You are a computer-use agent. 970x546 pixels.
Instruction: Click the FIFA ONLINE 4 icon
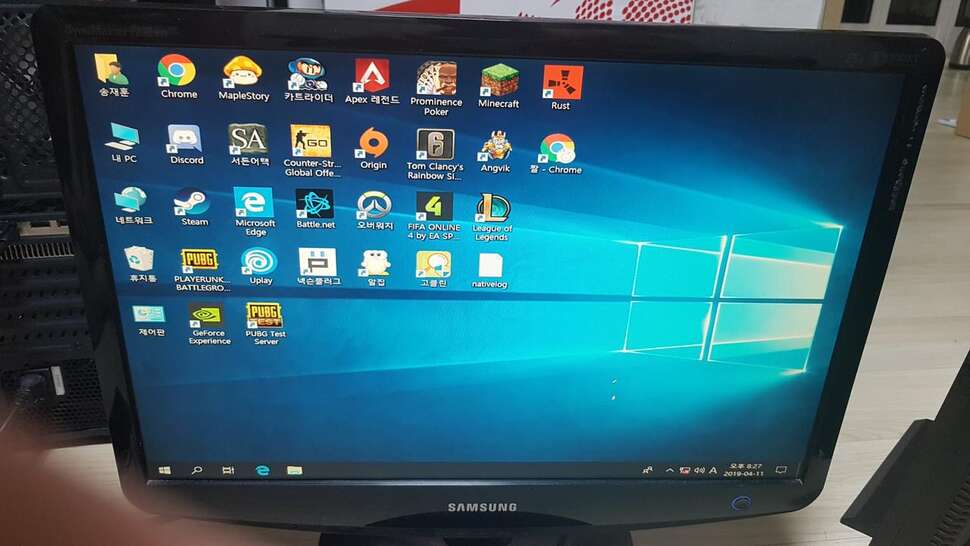[434, 215]
